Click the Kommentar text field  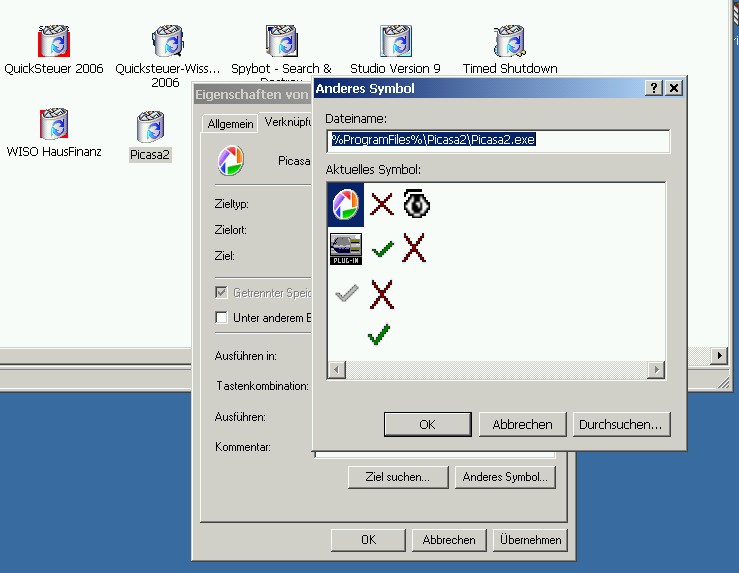pos(434,454)
